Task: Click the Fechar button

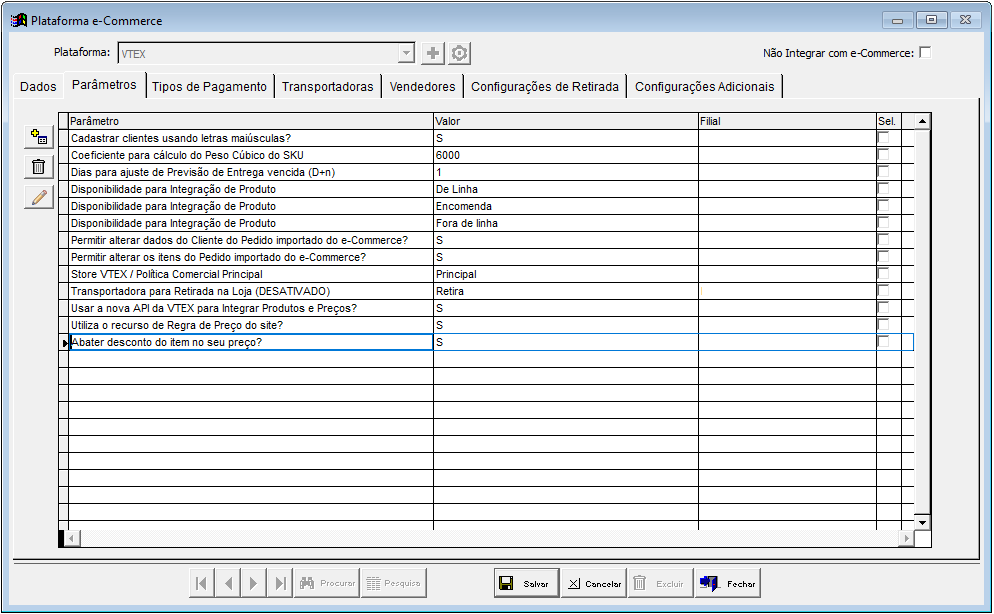Action: tap(728, 583)
